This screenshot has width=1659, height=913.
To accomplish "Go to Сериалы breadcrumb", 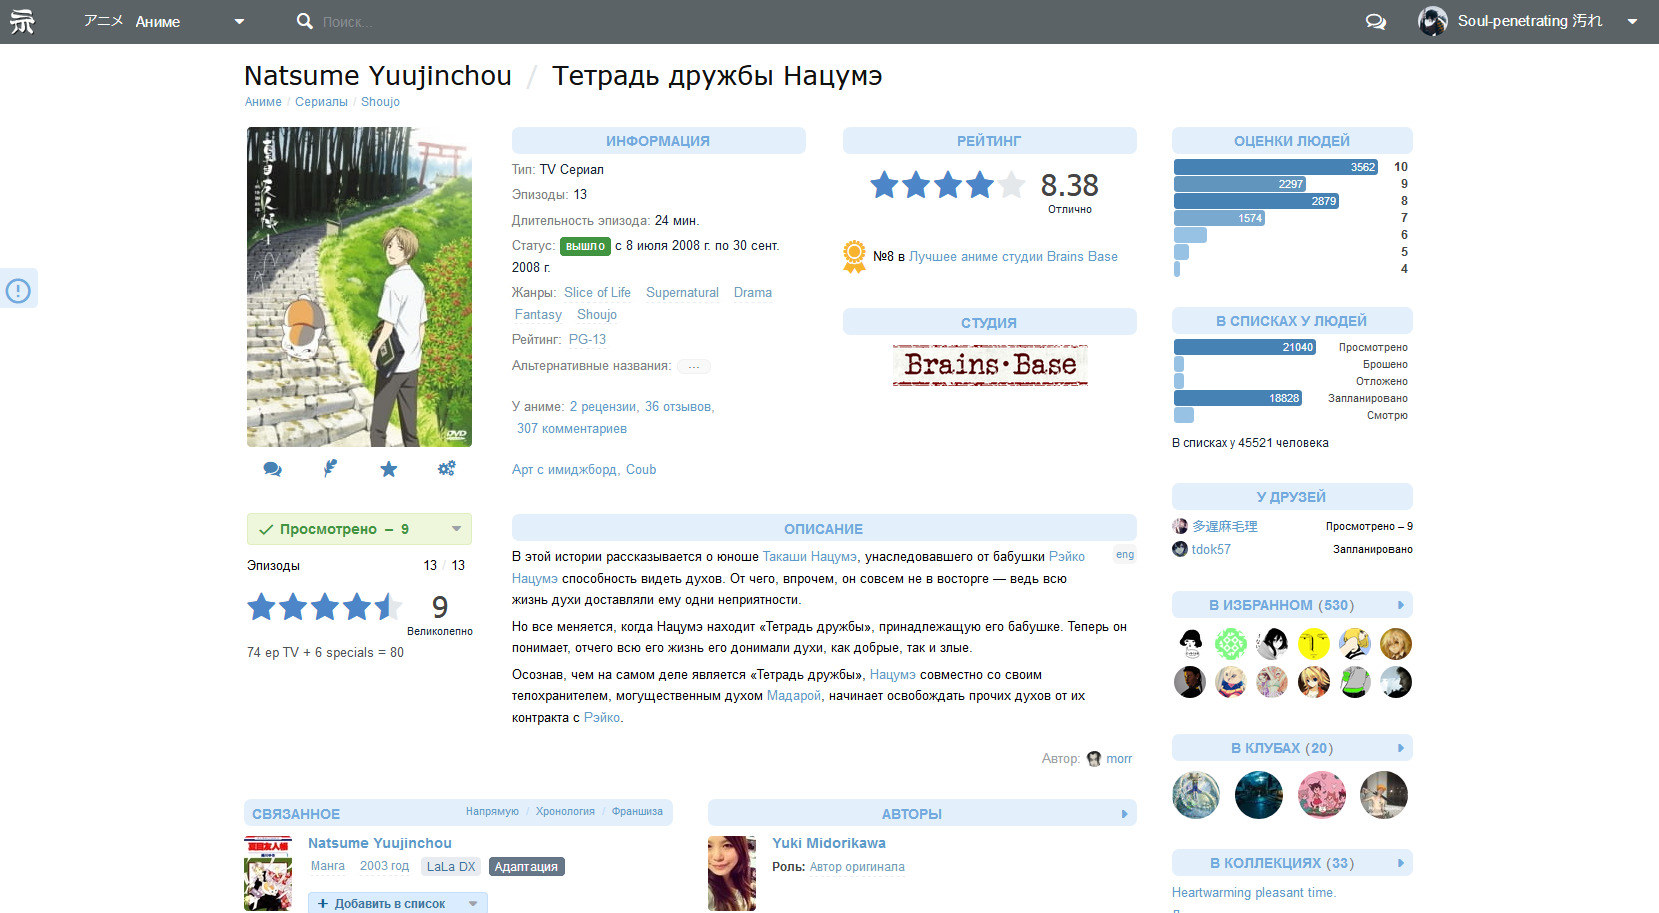I will (x=321, y=102).
